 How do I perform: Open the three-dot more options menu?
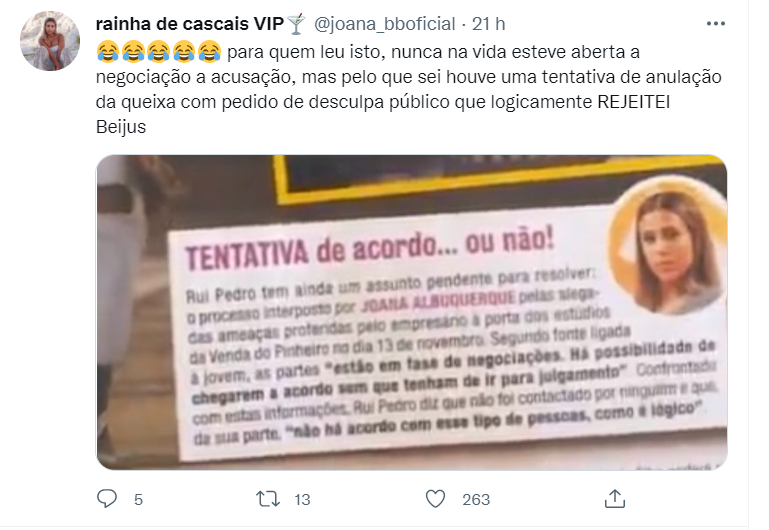(x=716, y=24)
